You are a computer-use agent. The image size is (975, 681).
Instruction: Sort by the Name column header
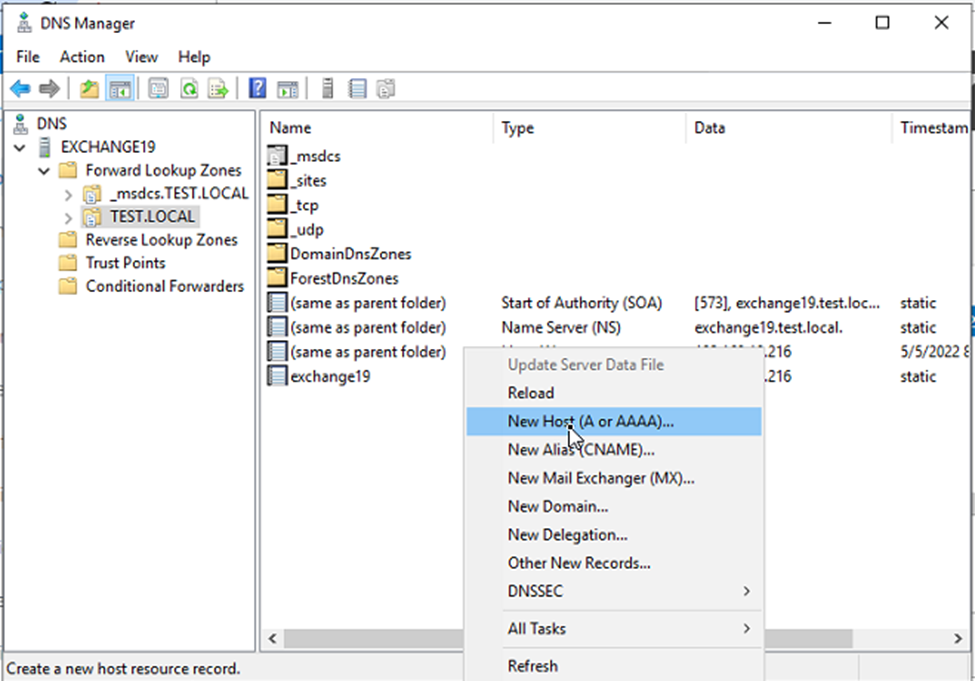tap(377, 128)
